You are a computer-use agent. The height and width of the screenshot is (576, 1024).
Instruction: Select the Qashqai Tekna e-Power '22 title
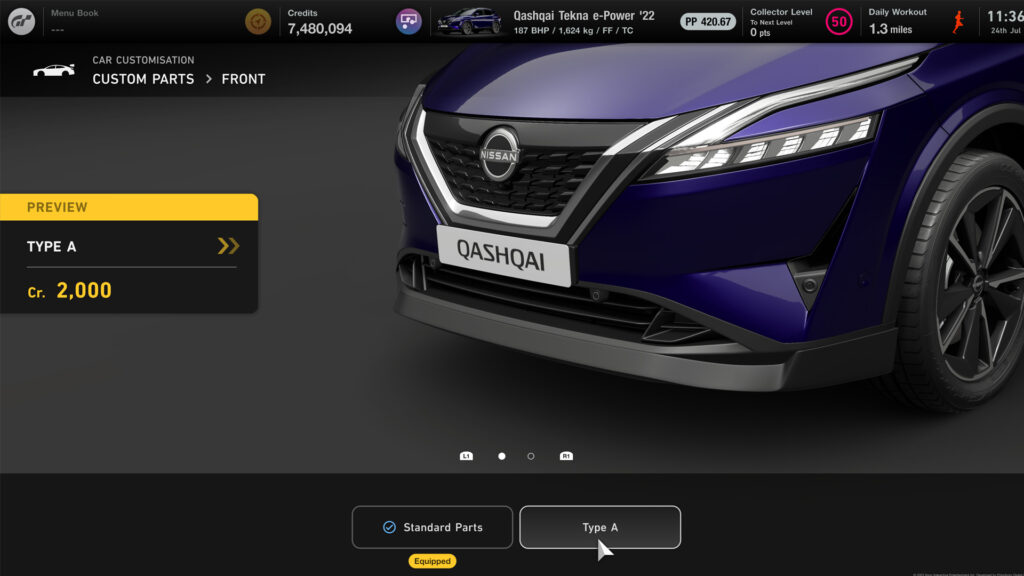583,16
